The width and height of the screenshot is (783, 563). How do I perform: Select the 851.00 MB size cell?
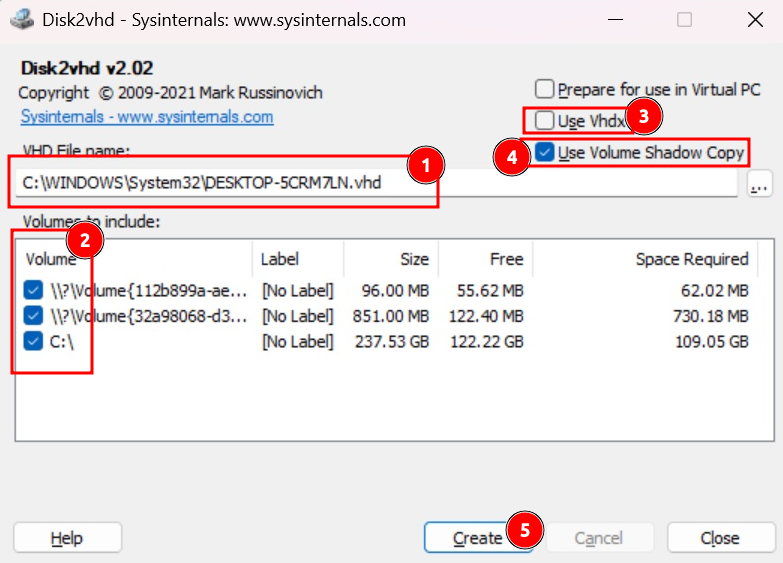click(x=391, y=316)
